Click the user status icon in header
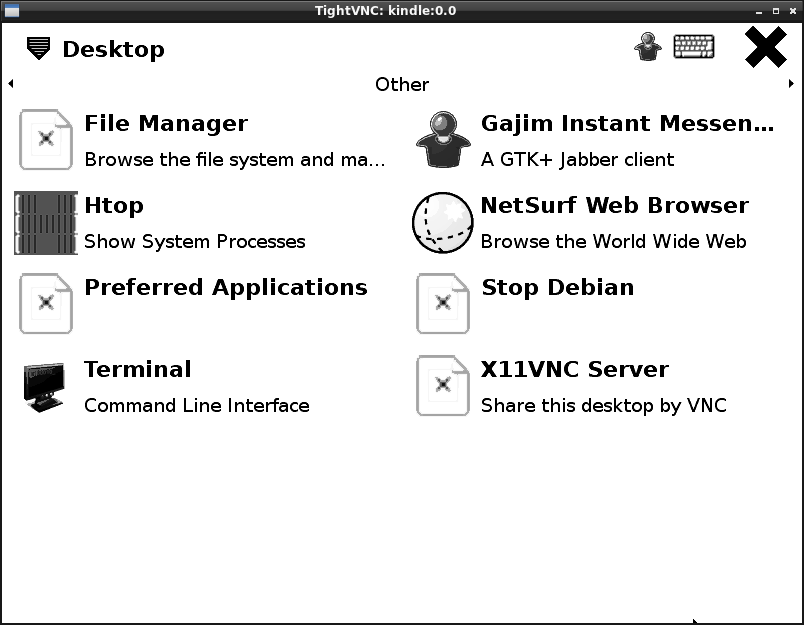The height and width of the screenshot is (625, 804). click(x=648, y=47)
